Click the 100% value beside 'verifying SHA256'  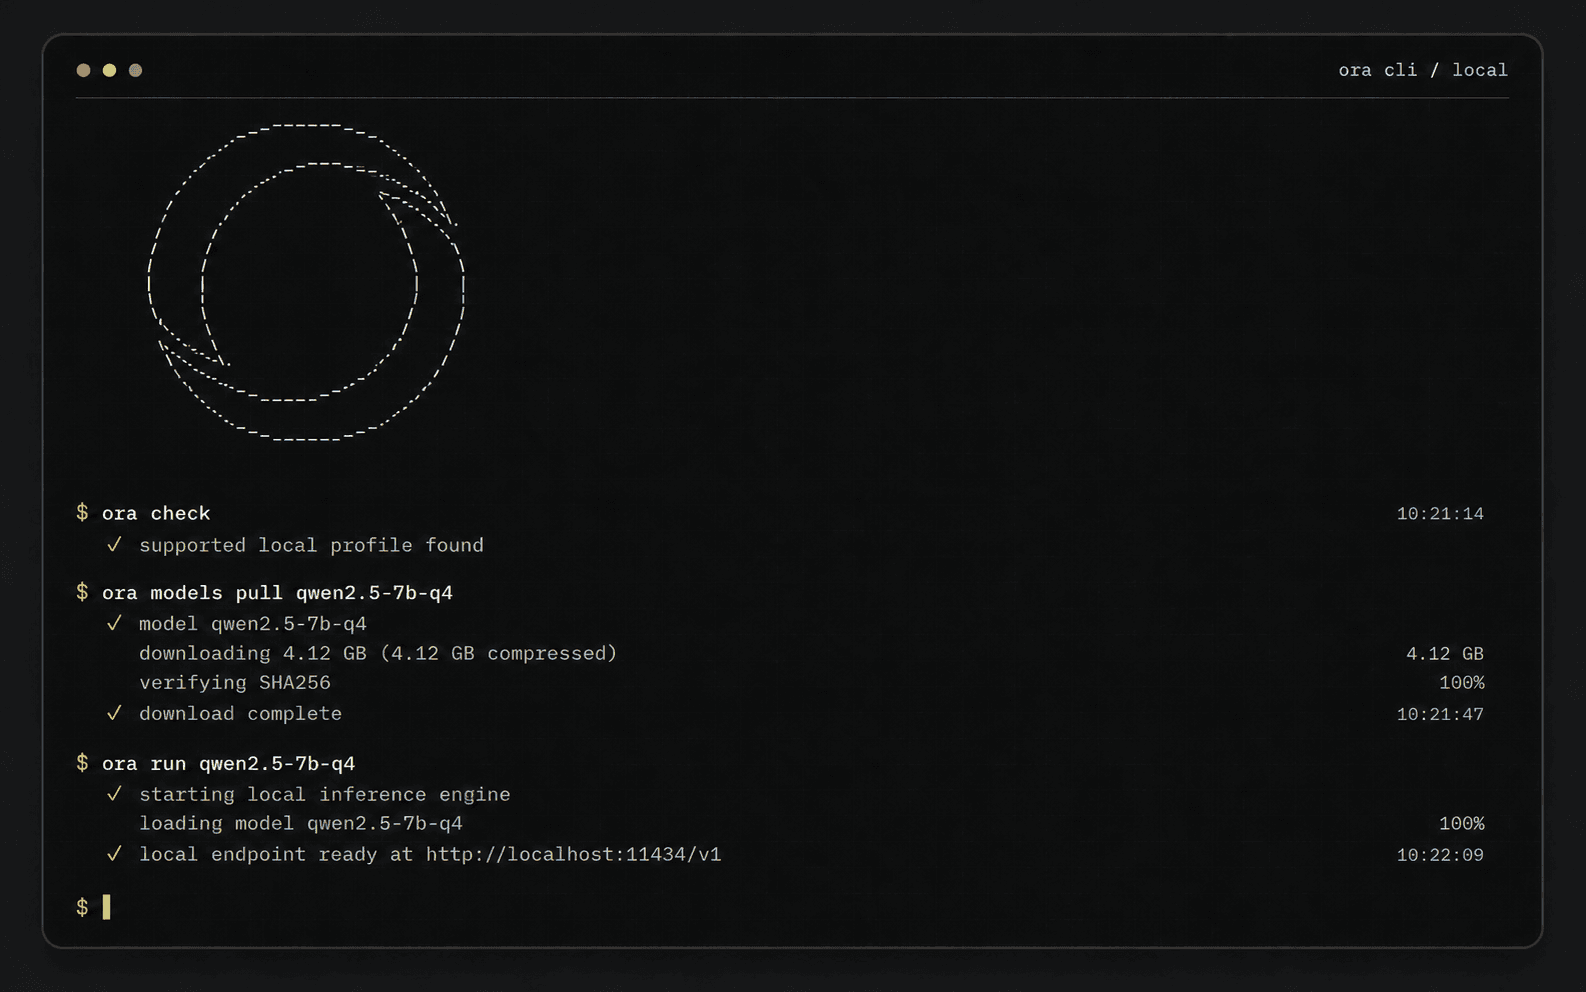click(1462, 683)
